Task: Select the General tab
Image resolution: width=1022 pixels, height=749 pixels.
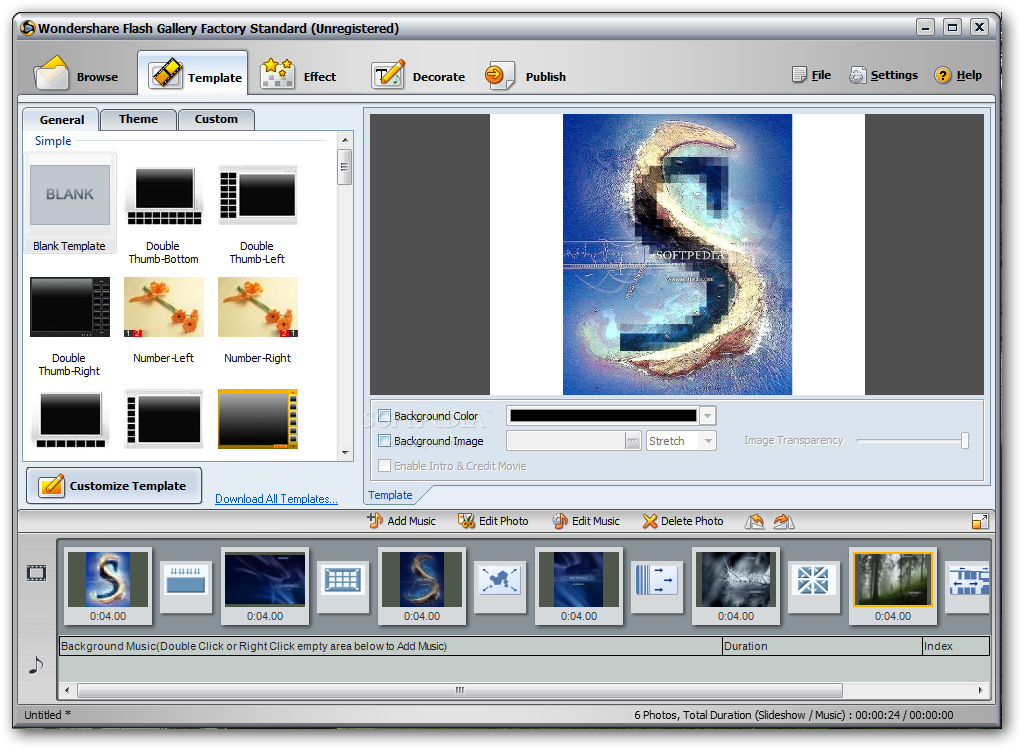Action: (x=61, y=120)
